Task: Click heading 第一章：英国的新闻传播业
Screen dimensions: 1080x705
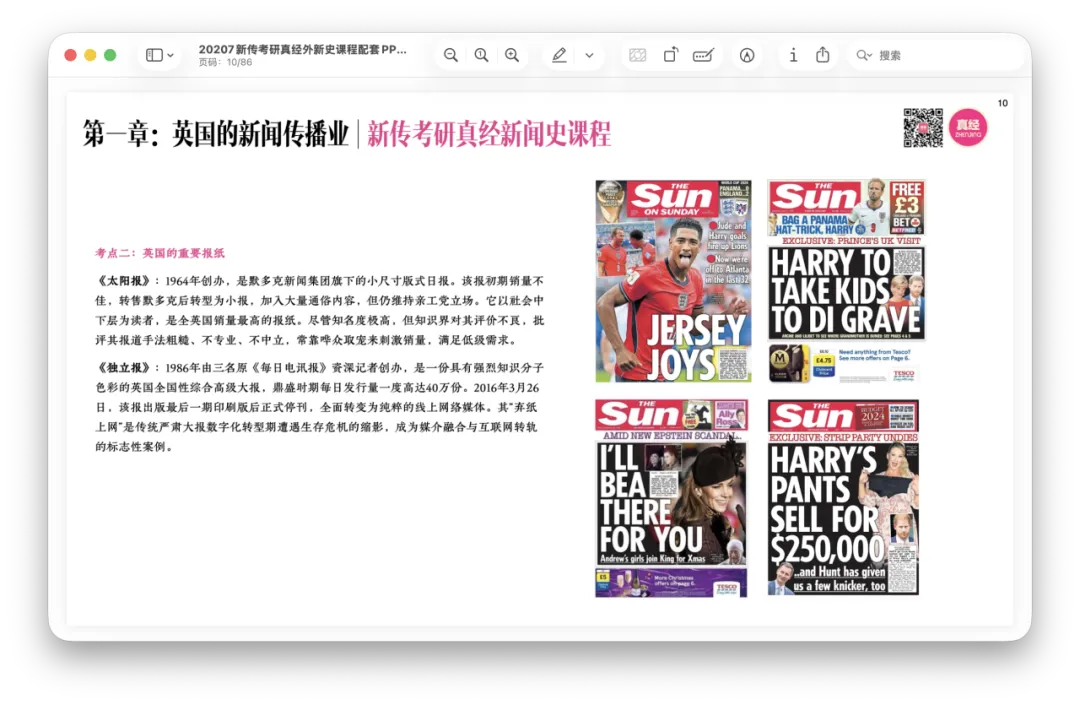Action: pos(216,134)
